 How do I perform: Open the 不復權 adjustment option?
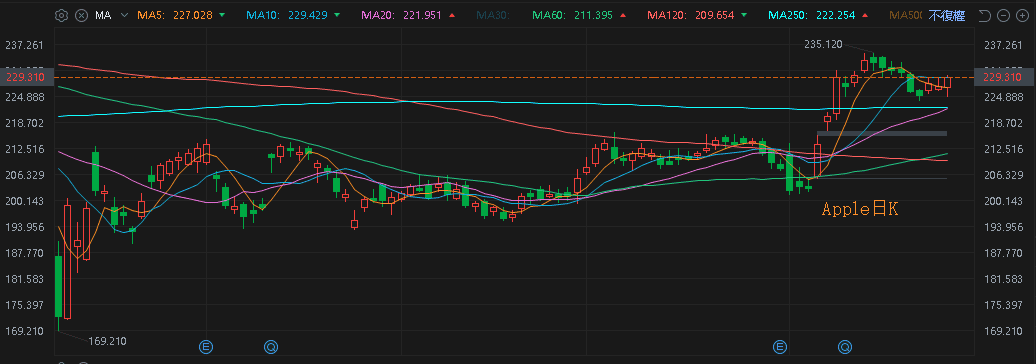pyautogui.click(x=947, y=15)
